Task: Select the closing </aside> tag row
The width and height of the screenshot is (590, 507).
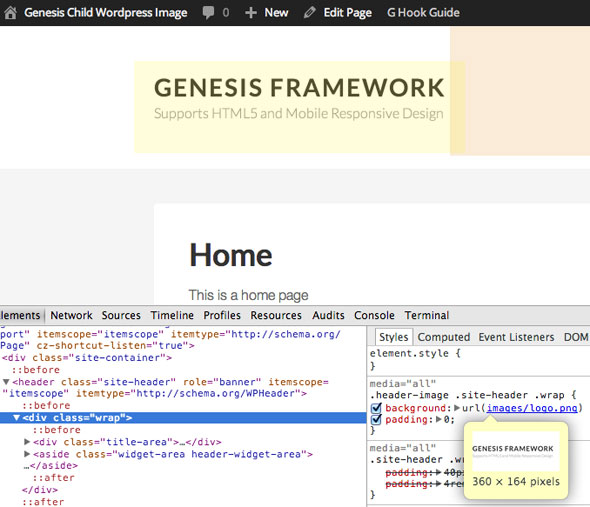Action: (50, 466)
